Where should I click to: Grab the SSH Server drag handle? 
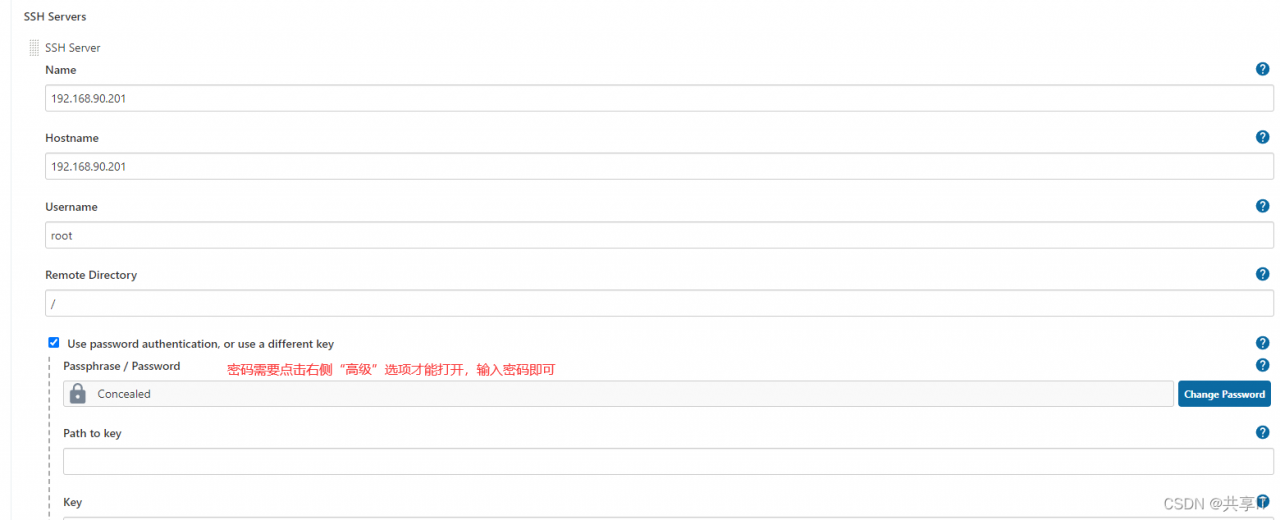pos(34,47)
